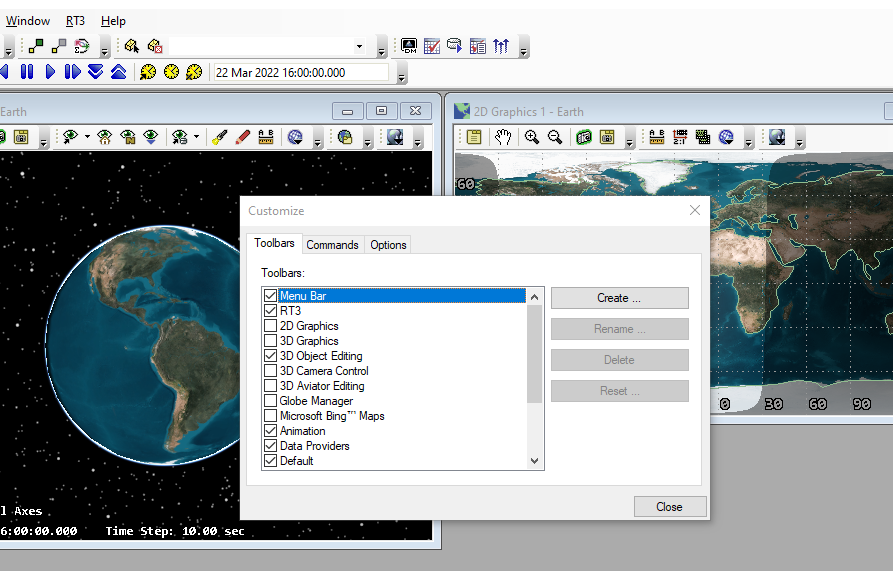Click the Close button in Customize dialog
The width and height of the screenshot is (893, 571).
click(669, 507)
